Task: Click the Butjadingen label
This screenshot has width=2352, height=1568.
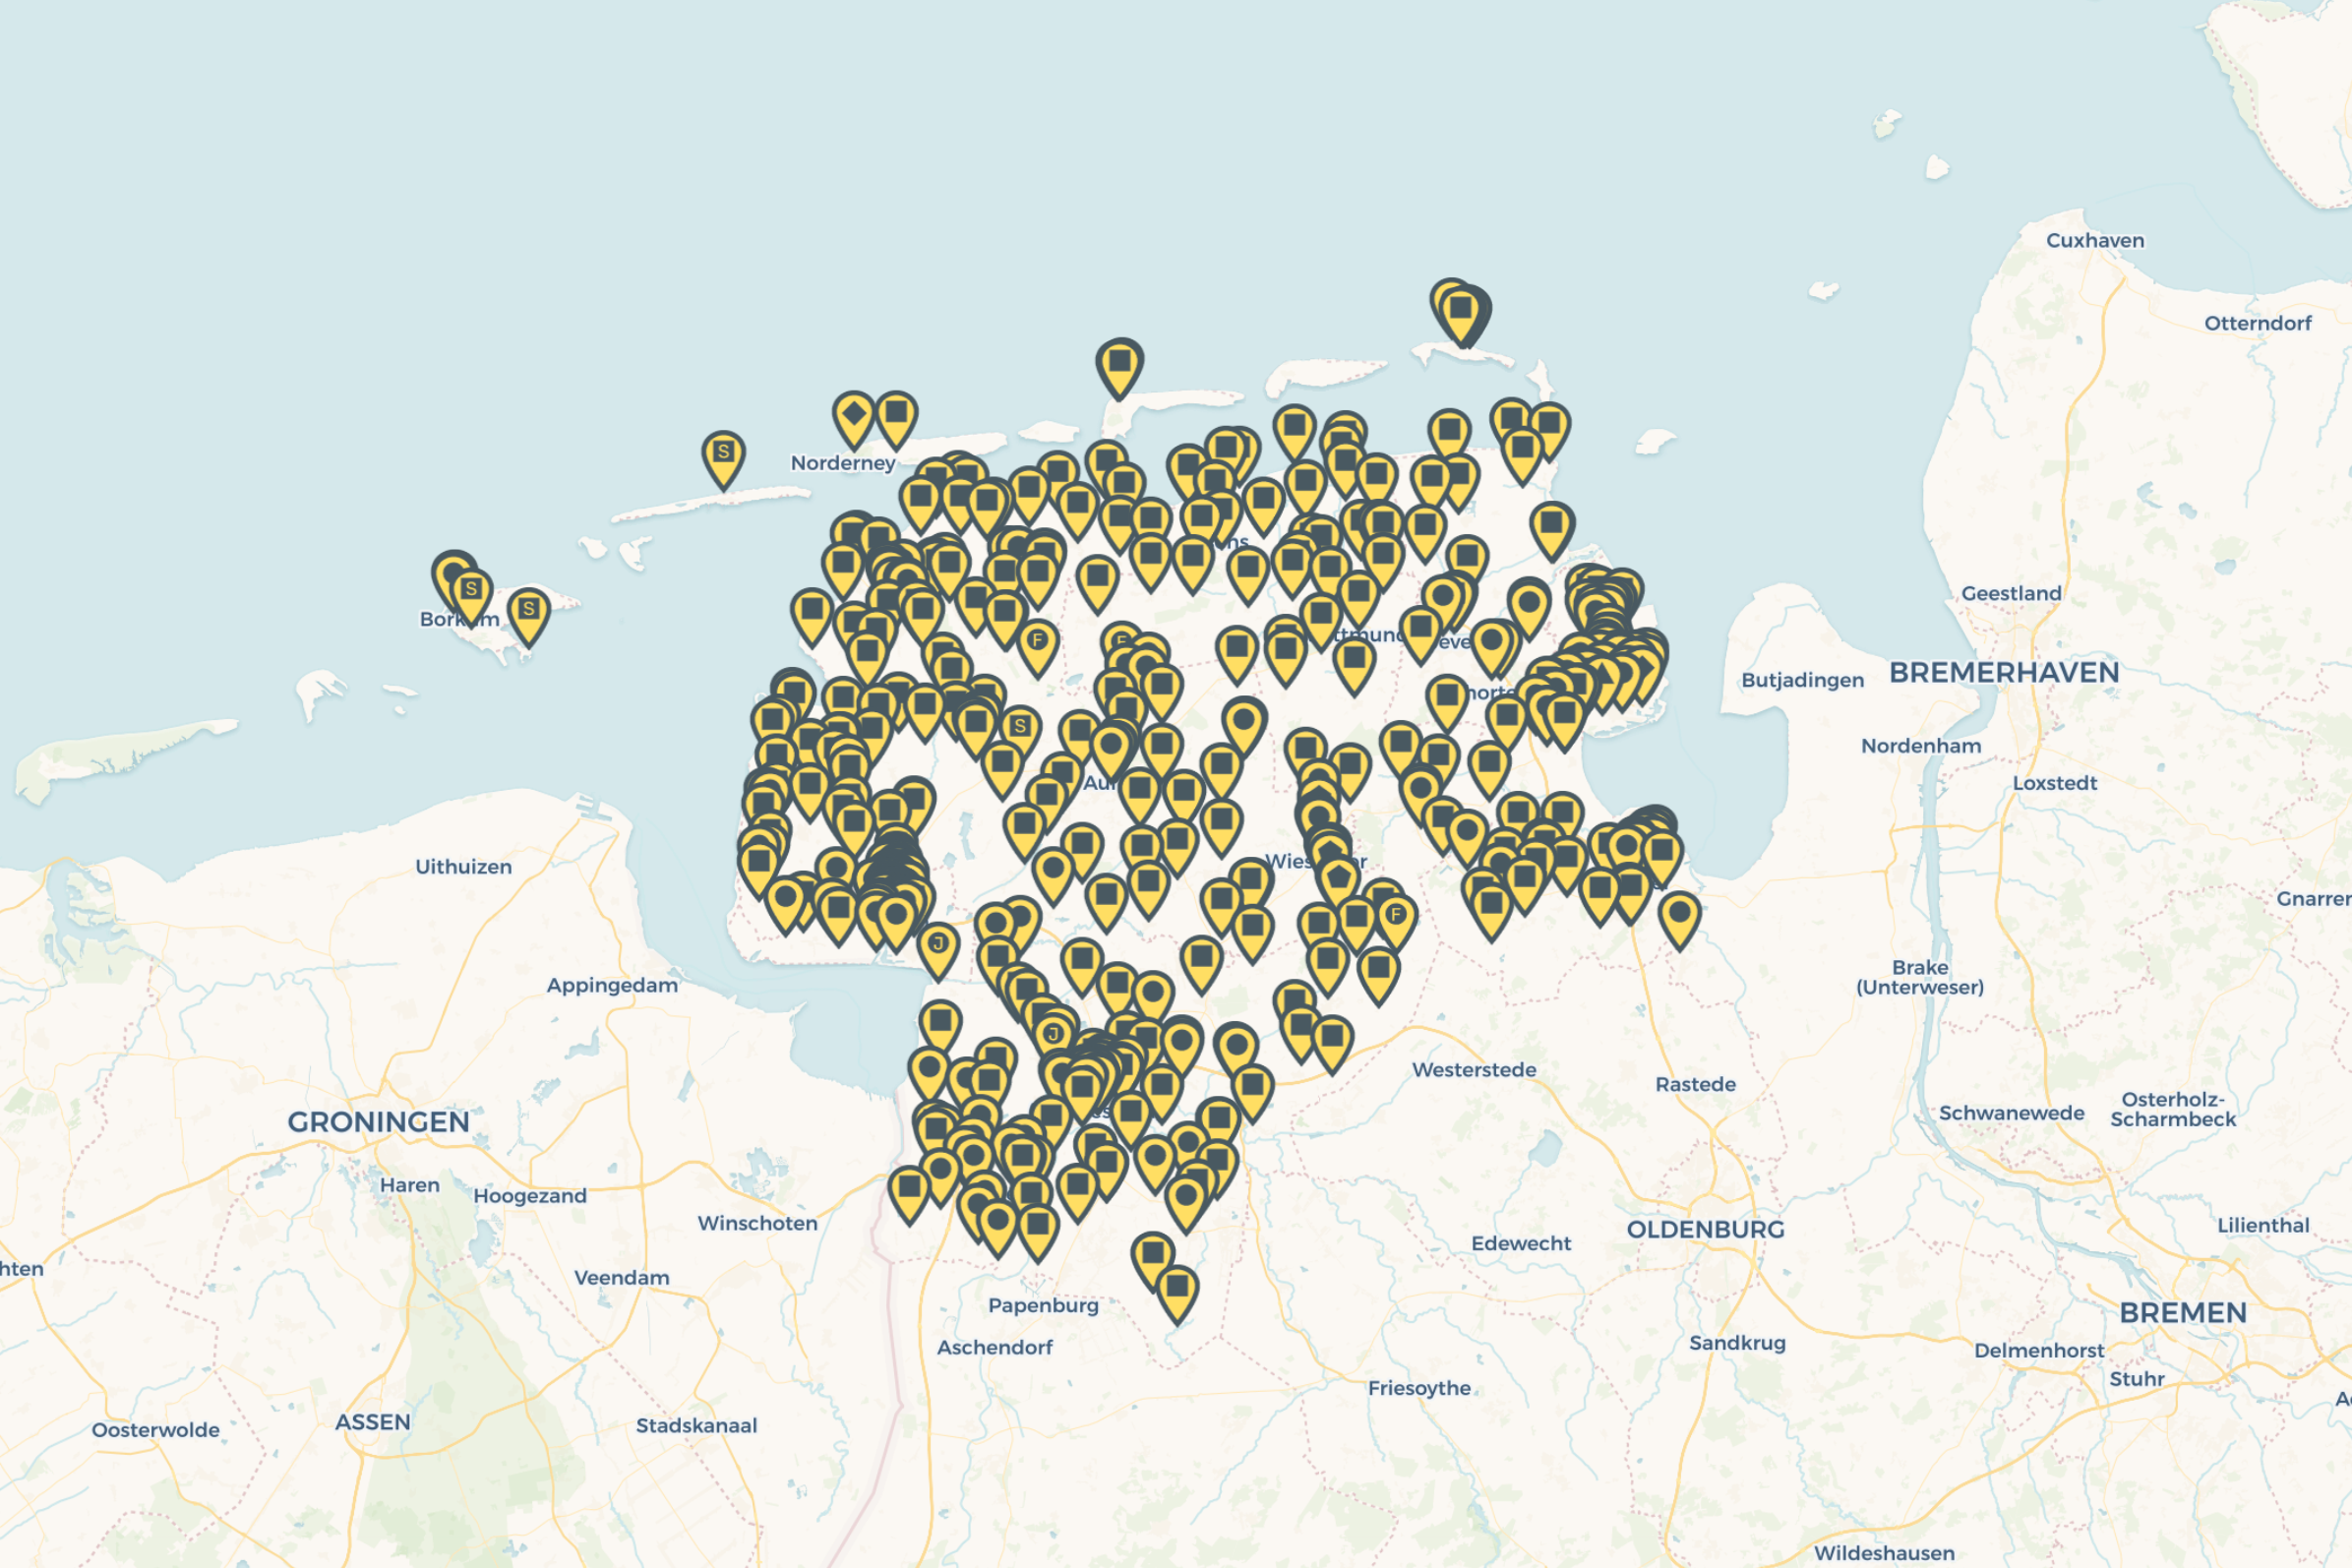Action: pos(1803,681)
